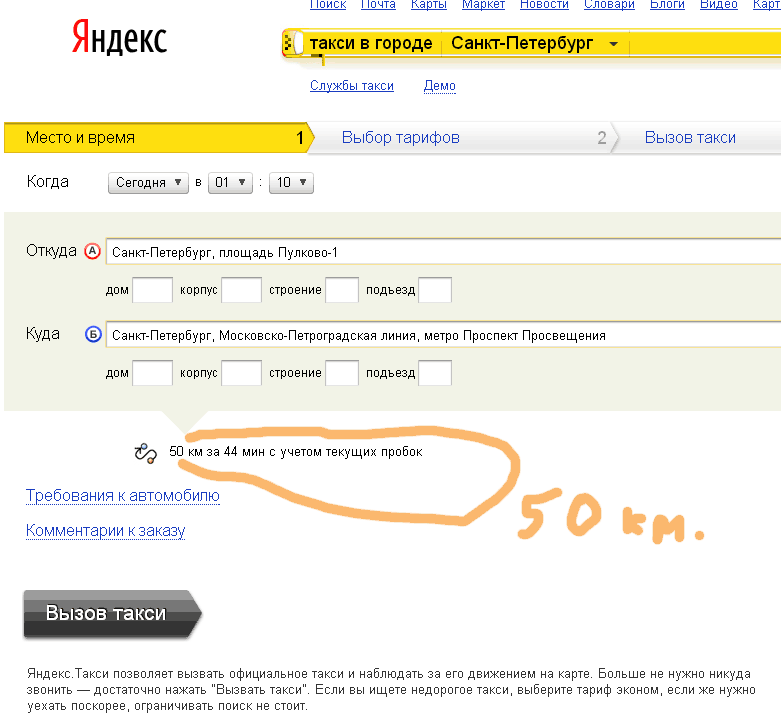This screenshot has width=781, height=724.
Task: Expand Требования к автомобилю
Action: tap(123, 495)
